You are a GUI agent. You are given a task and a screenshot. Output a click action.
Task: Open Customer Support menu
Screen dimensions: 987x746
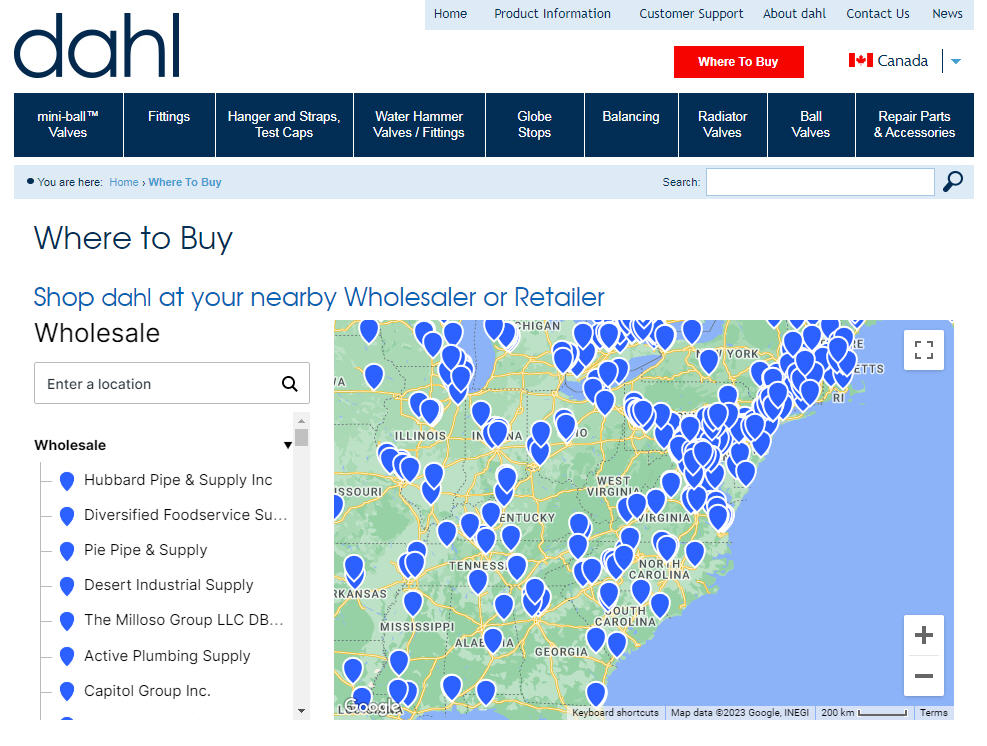[x=691, y=14]
